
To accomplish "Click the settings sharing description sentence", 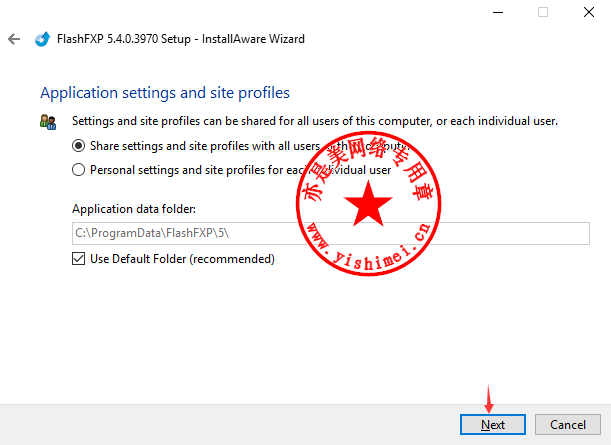I will (x=315, y=121).
